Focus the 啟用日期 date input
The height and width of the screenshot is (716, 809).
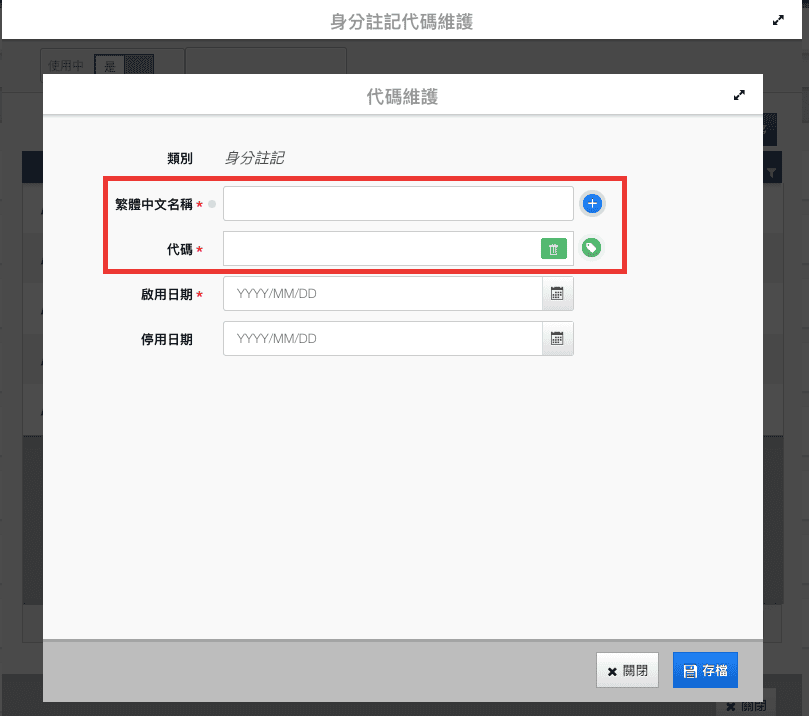[x=382, y=294]
